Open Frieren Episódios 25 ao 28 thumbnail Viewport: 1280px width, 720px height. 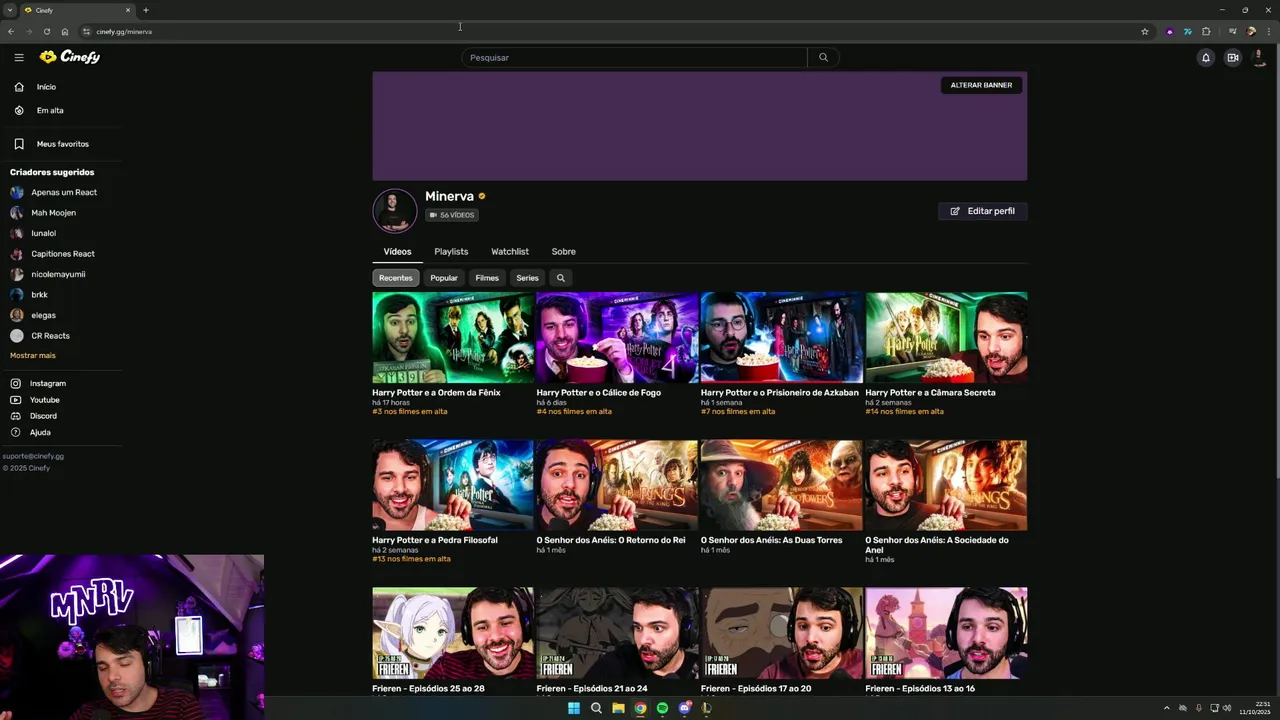pyautogui.click(x=453, y=633)
